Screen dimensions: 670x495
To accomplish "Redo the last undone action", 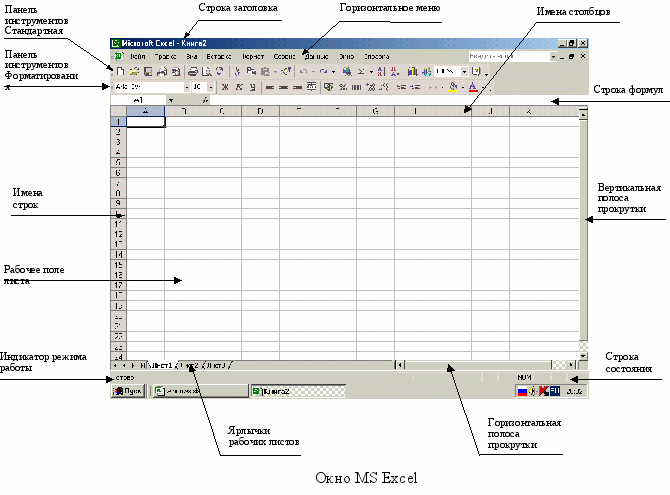I will (x=323, y=71).
